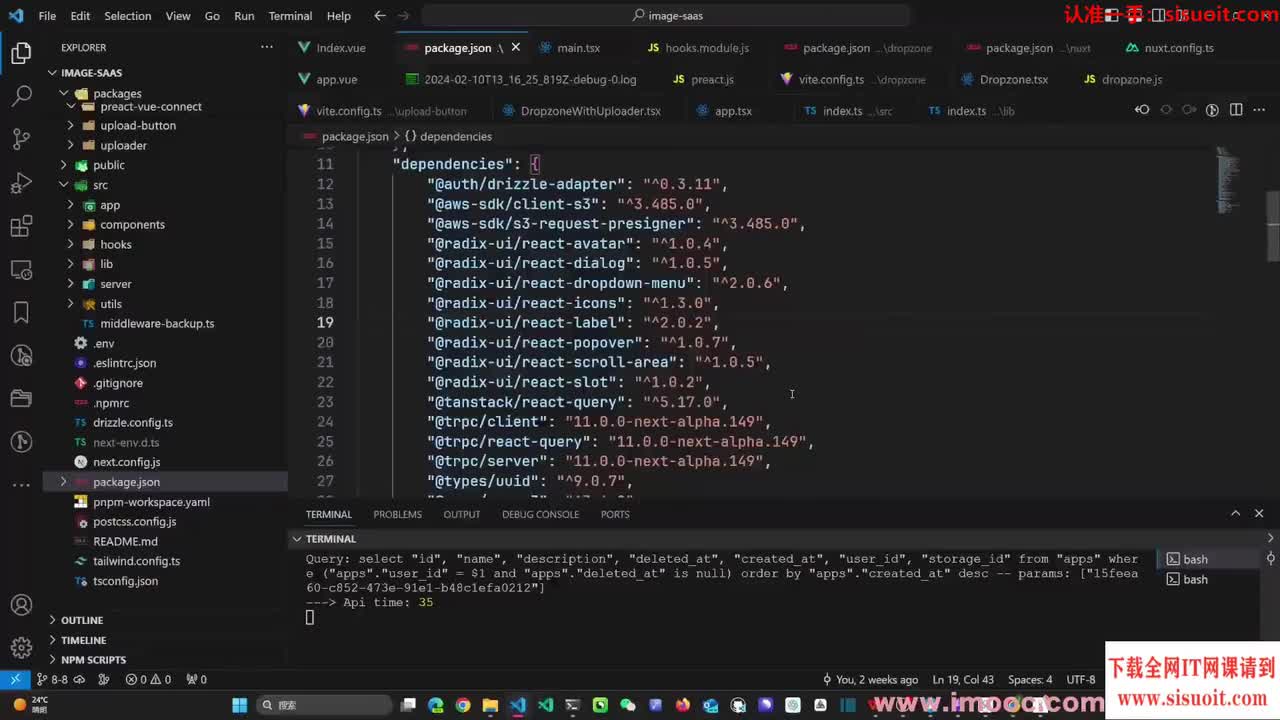Collapse the IMAGE-SAAS explorer section
Image resolution: width=1280 pixels, height=720 pixels.
tap(165, 73)
